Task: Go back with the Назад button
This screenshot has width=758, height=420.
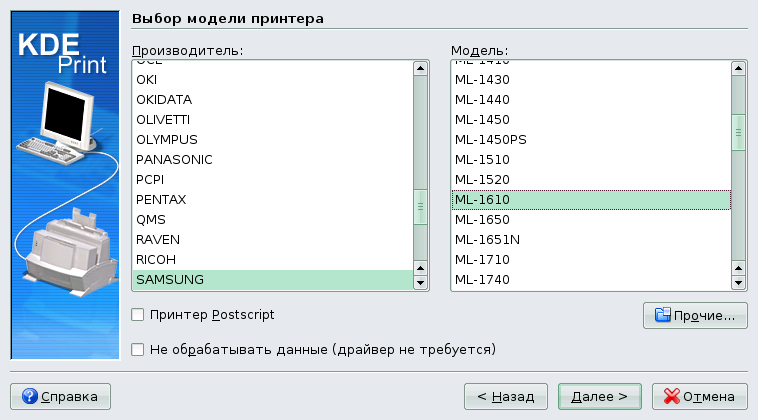Action: (506, 396)
